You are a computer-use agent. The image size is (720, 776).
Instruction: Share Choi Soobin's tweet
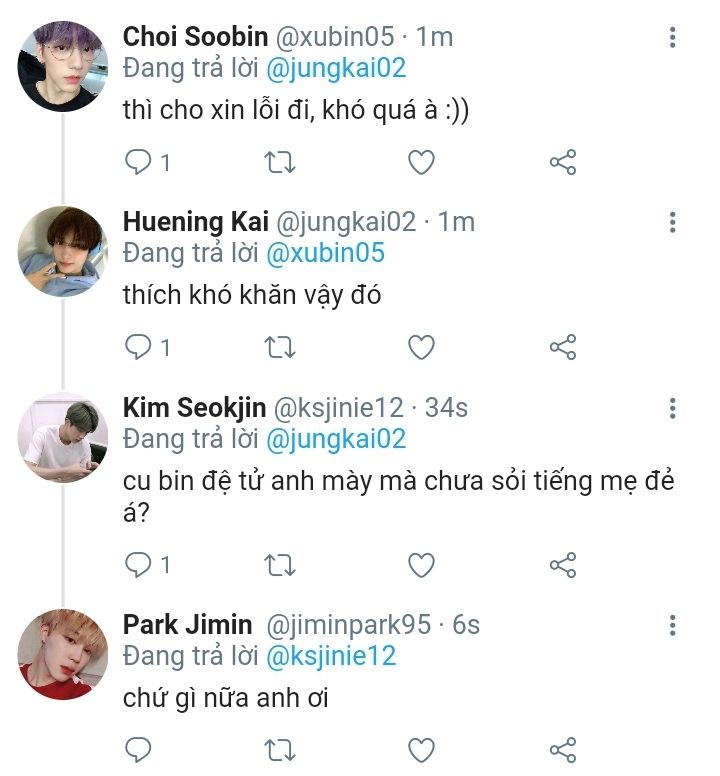point(563,162)
